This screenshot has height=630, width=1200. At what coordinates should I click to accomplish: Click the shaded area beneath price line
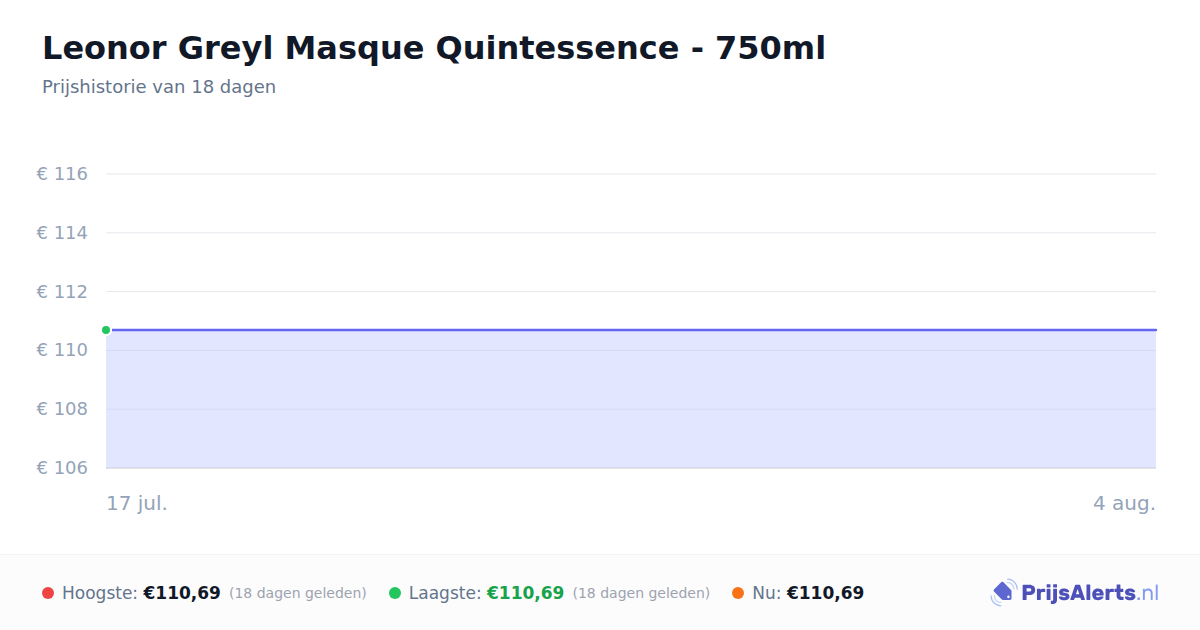coord(631,399)
